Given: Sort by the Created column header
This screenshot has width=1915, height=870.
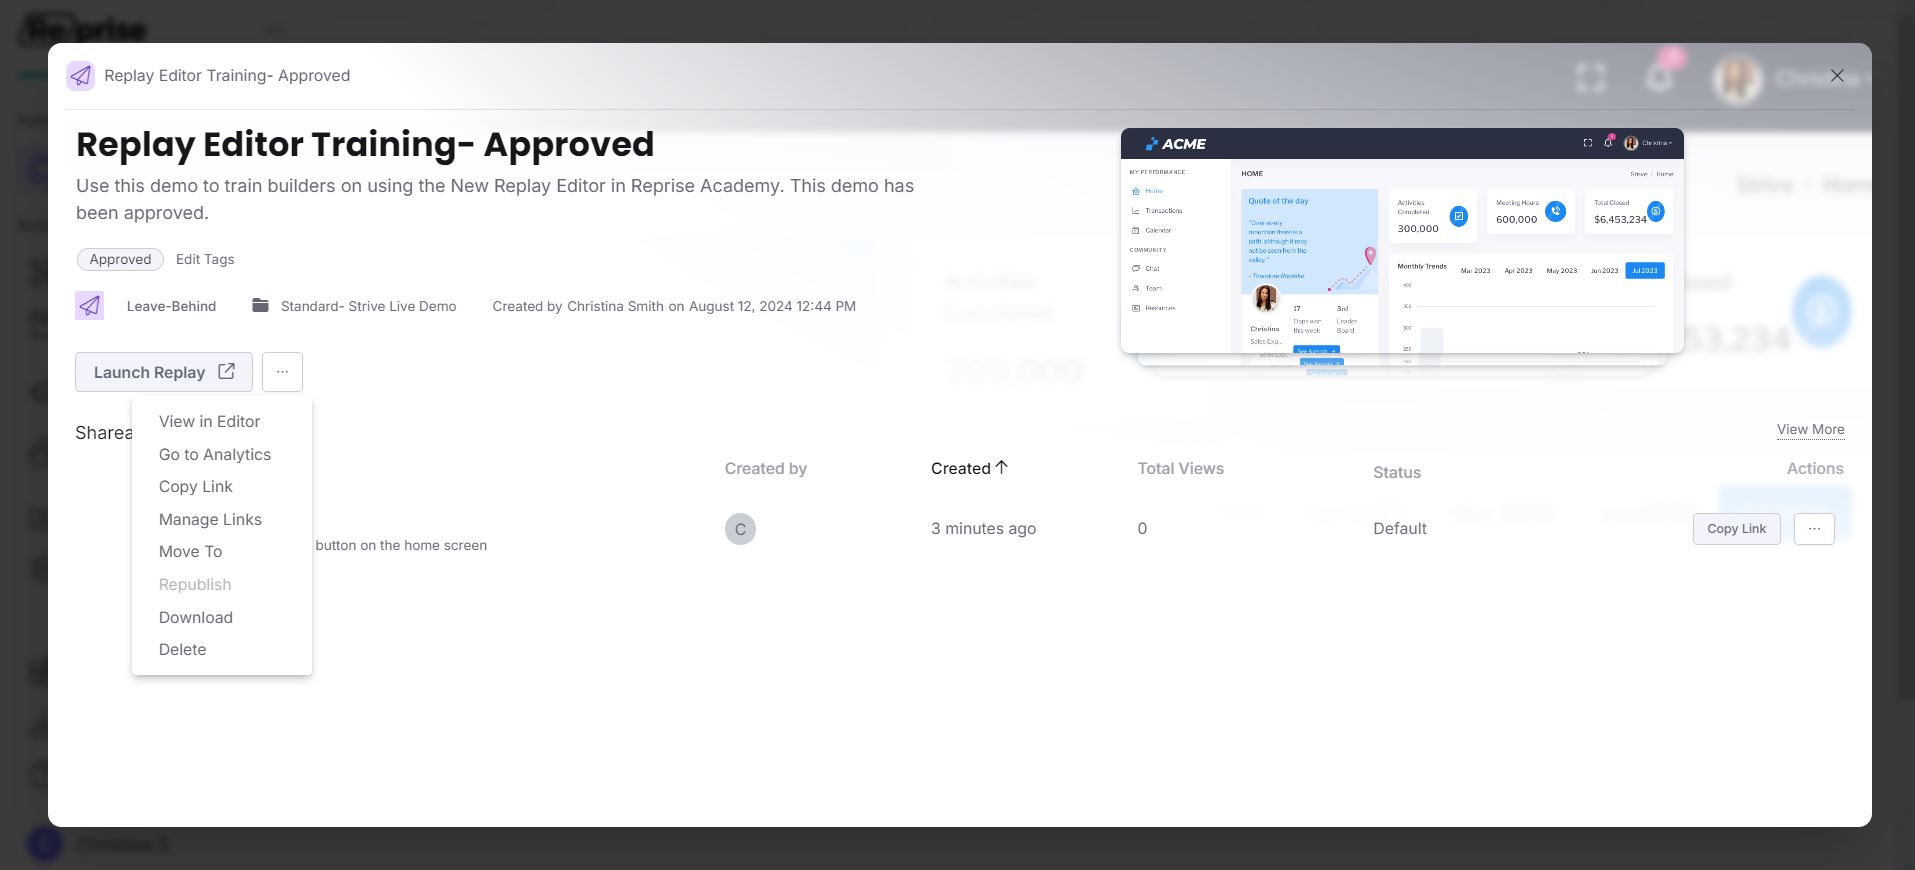Looking at the screenshot, I should click(960, 468).
